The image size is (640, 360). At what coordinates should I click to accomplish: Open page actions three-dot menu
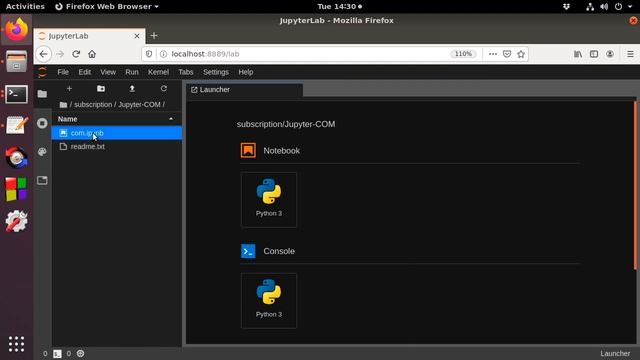coord(493,54)
